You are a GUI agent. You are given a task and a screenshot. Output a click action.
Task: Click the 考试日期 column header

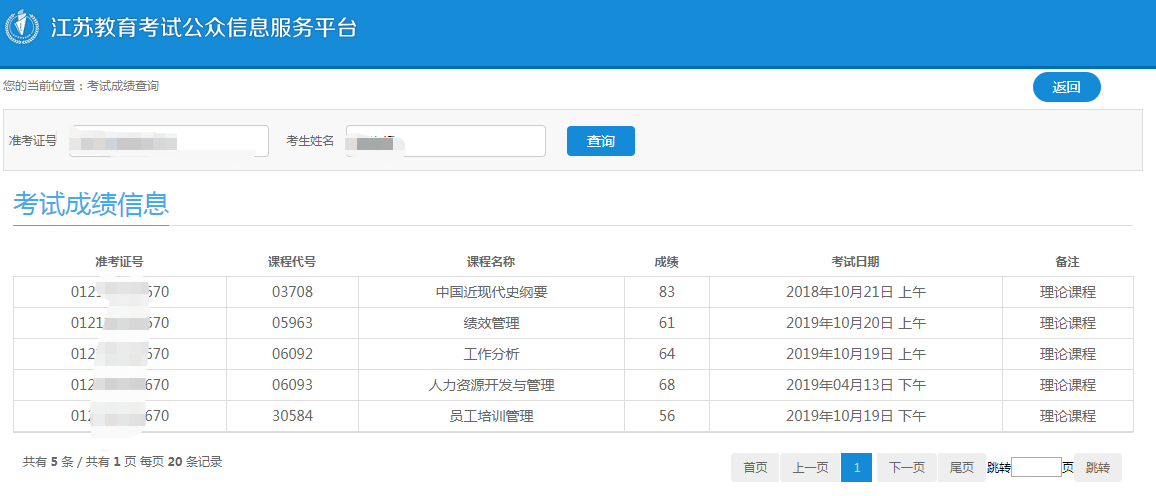tap(855, 262)
